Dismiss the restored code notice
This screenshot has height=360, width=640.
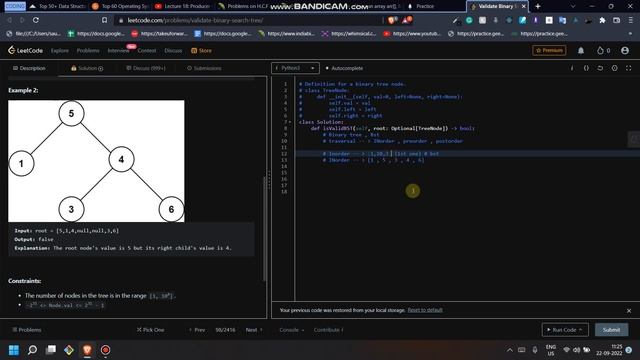tap(629, 311)
